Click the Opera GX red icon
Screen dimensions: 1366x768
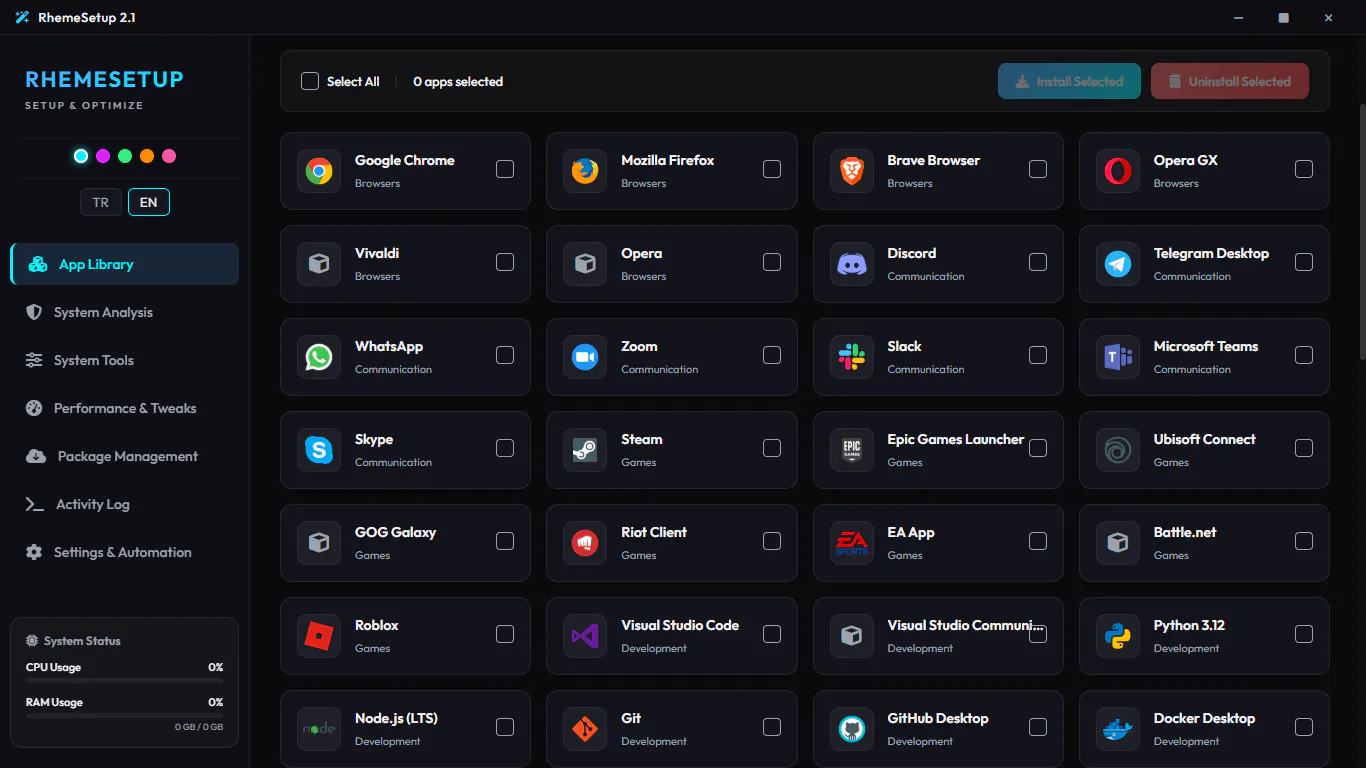coord(1117,171)
